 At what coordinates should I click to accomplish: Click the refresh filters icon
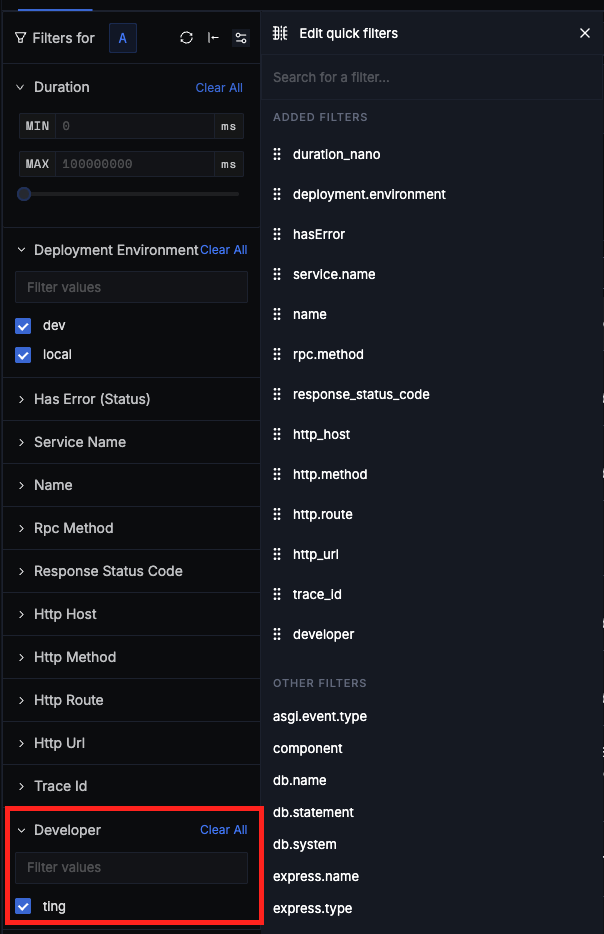[x=186, y=38]
